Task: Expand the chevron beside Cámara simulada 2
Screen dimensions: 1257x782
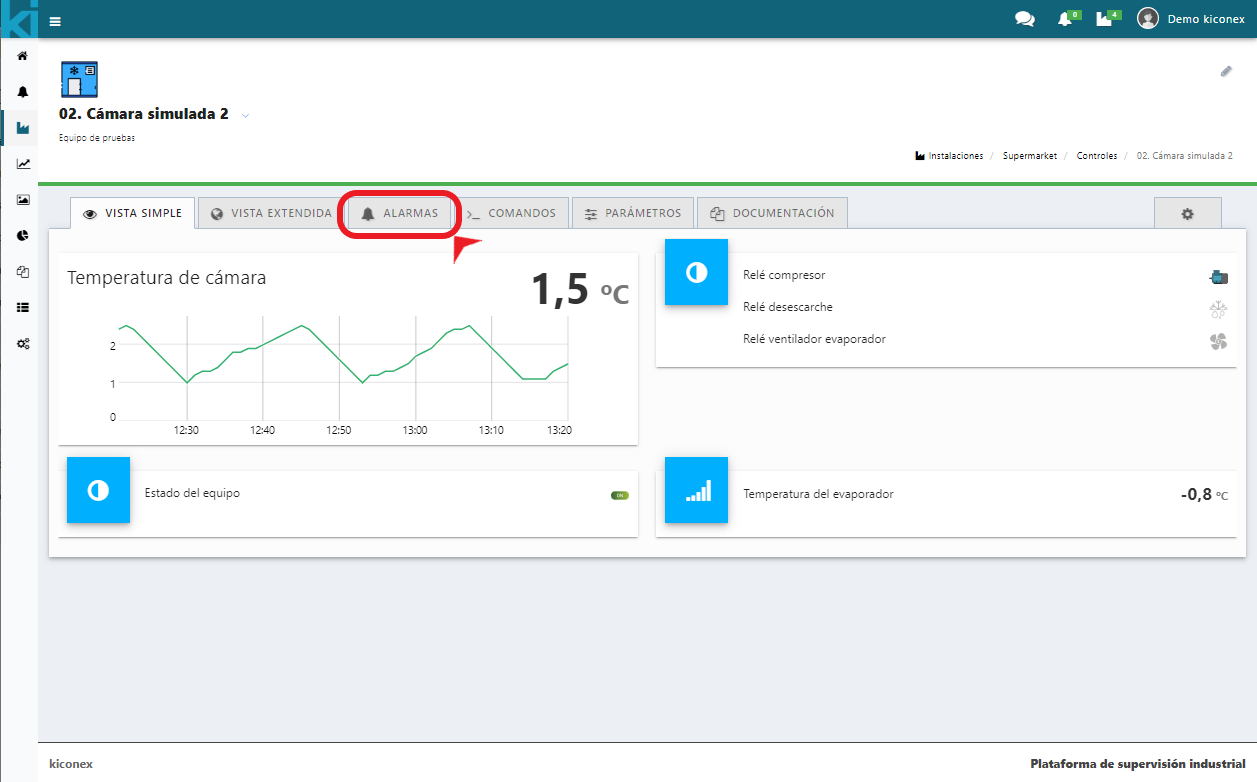Action: coord(245,116)
